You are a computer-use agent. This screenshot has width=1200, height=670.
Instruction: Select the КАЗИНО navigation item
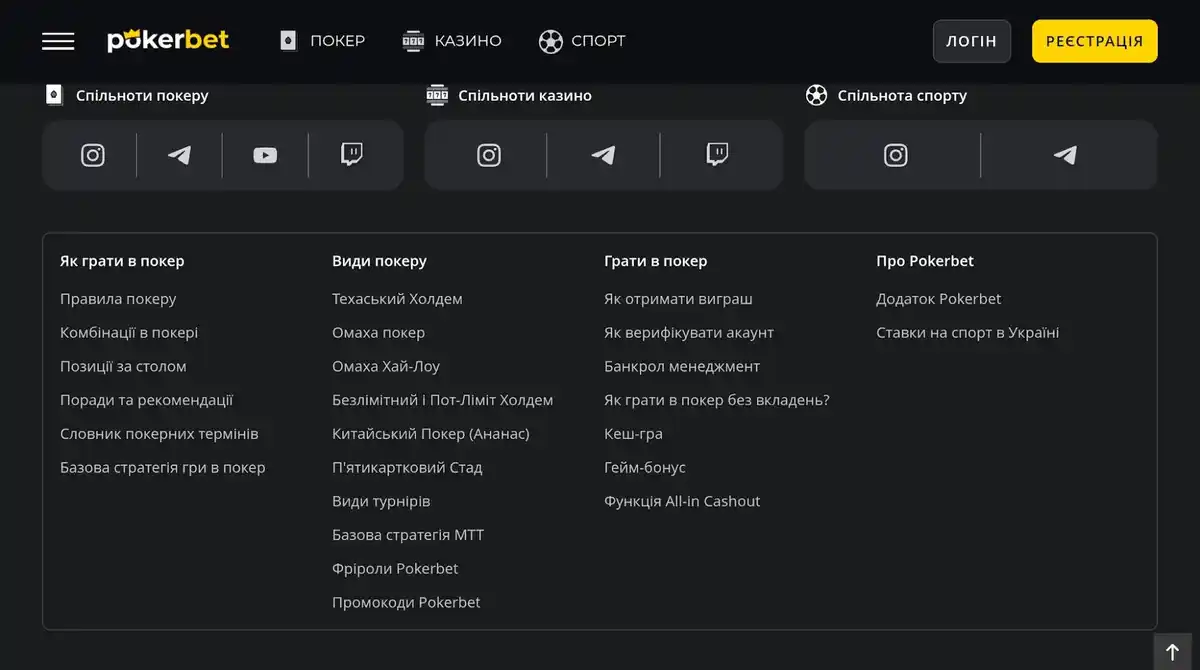pyautogui.click(x=451, y=41)
